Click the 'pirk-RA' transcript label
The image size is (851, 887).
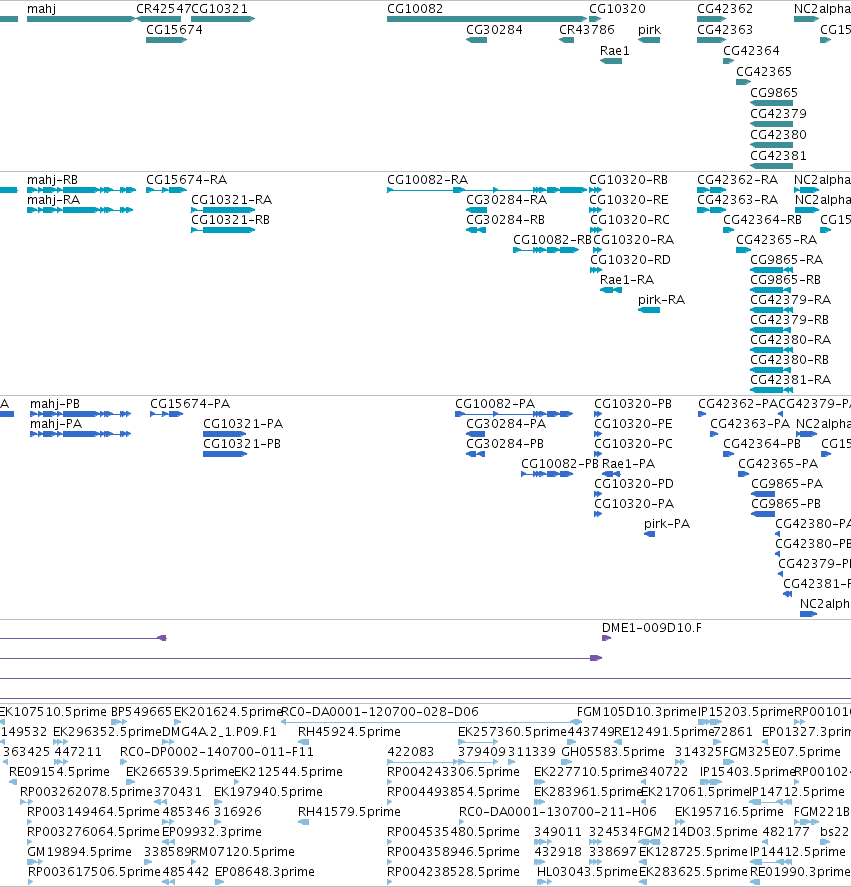(x=661, y=299)
